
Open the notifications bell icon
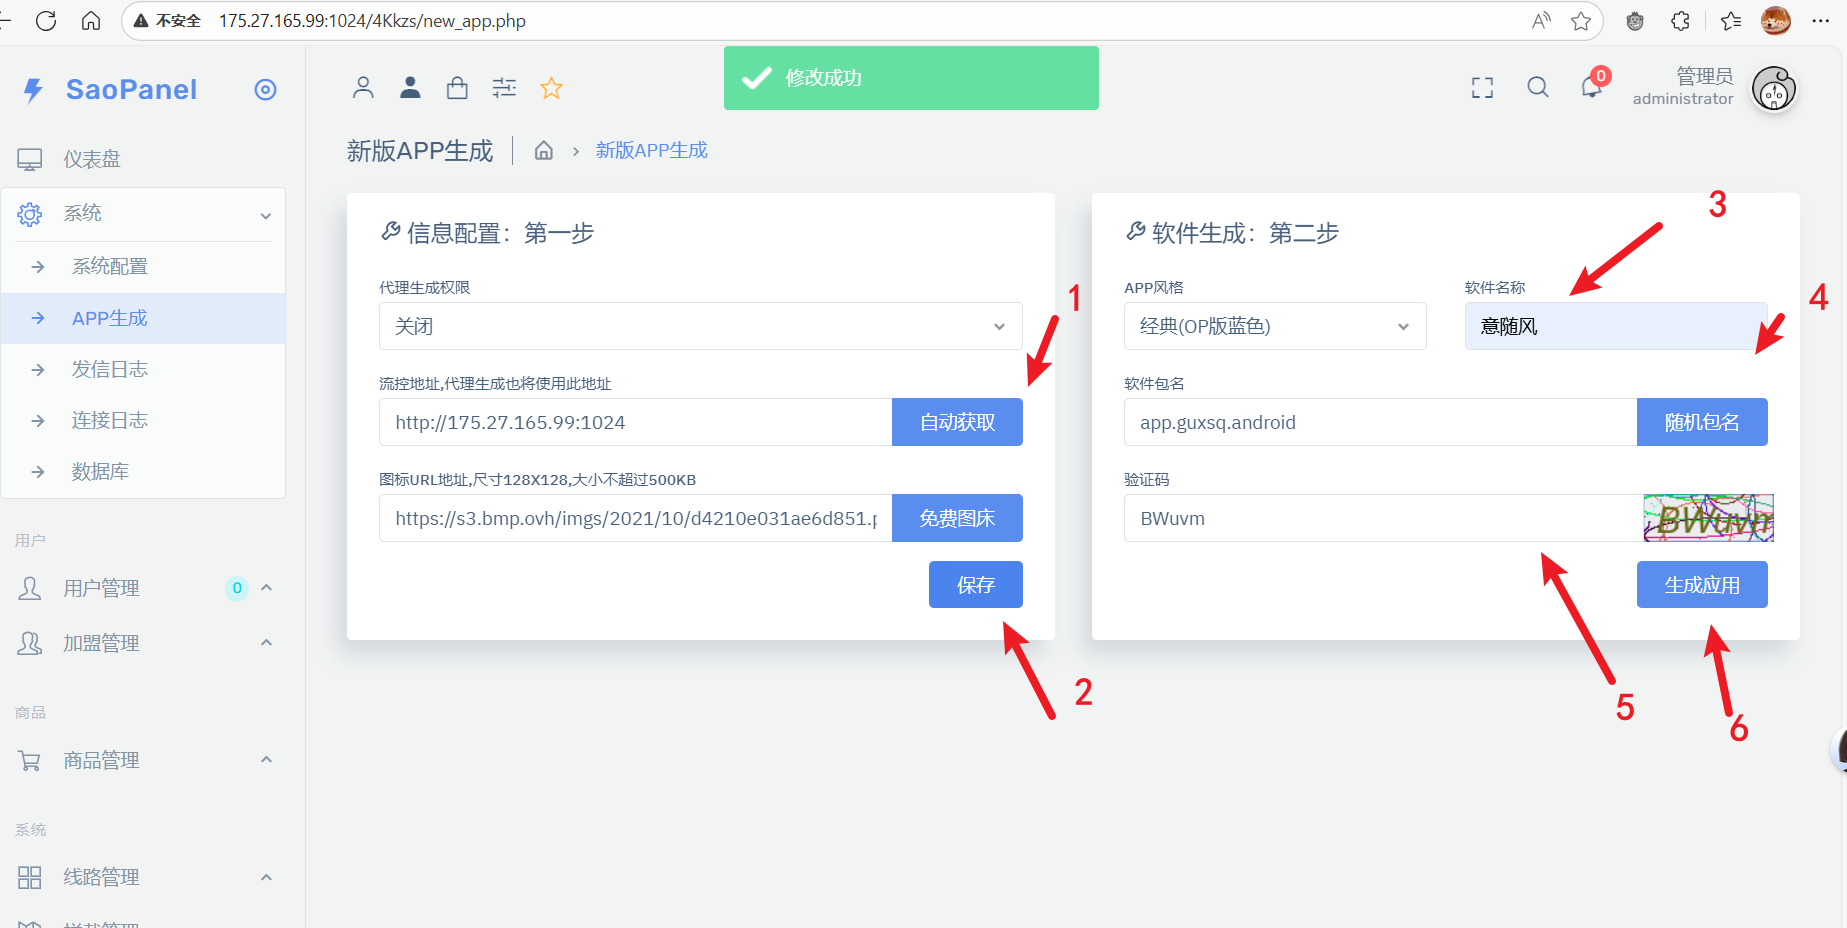(x=1591, y=88)
